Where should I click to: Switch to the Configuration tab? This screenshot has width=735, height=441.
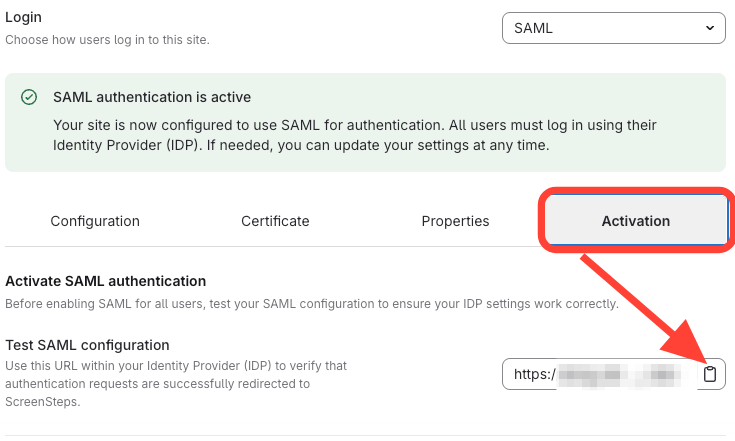[95, 221]
